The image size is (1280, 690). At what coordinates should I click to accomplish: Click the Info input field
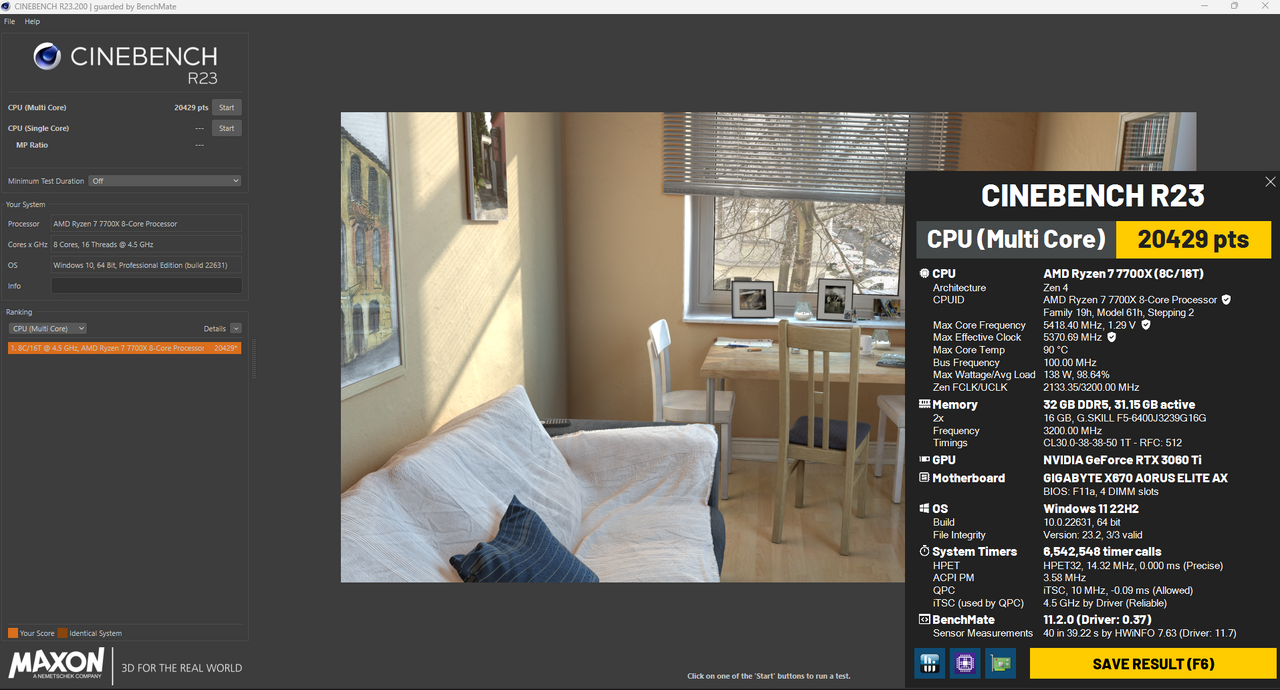coord(146,285)
